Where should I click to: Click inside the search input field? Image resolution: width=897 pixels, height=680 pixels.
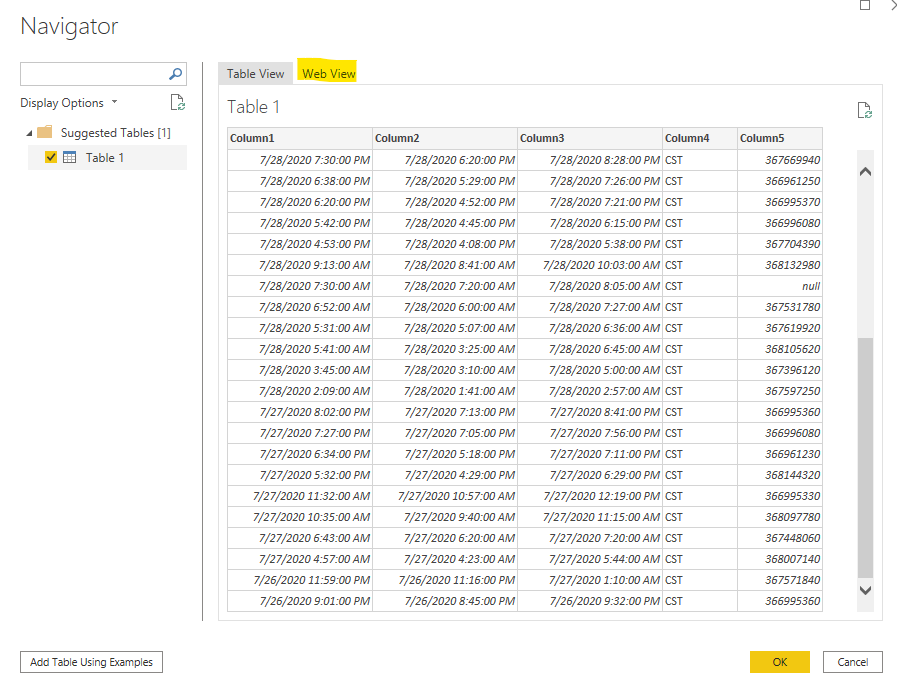pyautogui.click(x=90, y=74)
